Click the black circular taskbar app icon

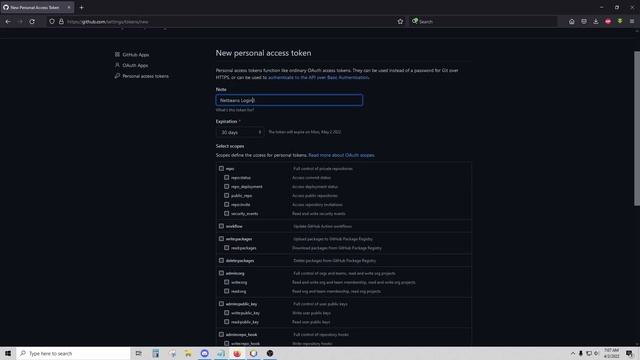(x=270, y=353)
